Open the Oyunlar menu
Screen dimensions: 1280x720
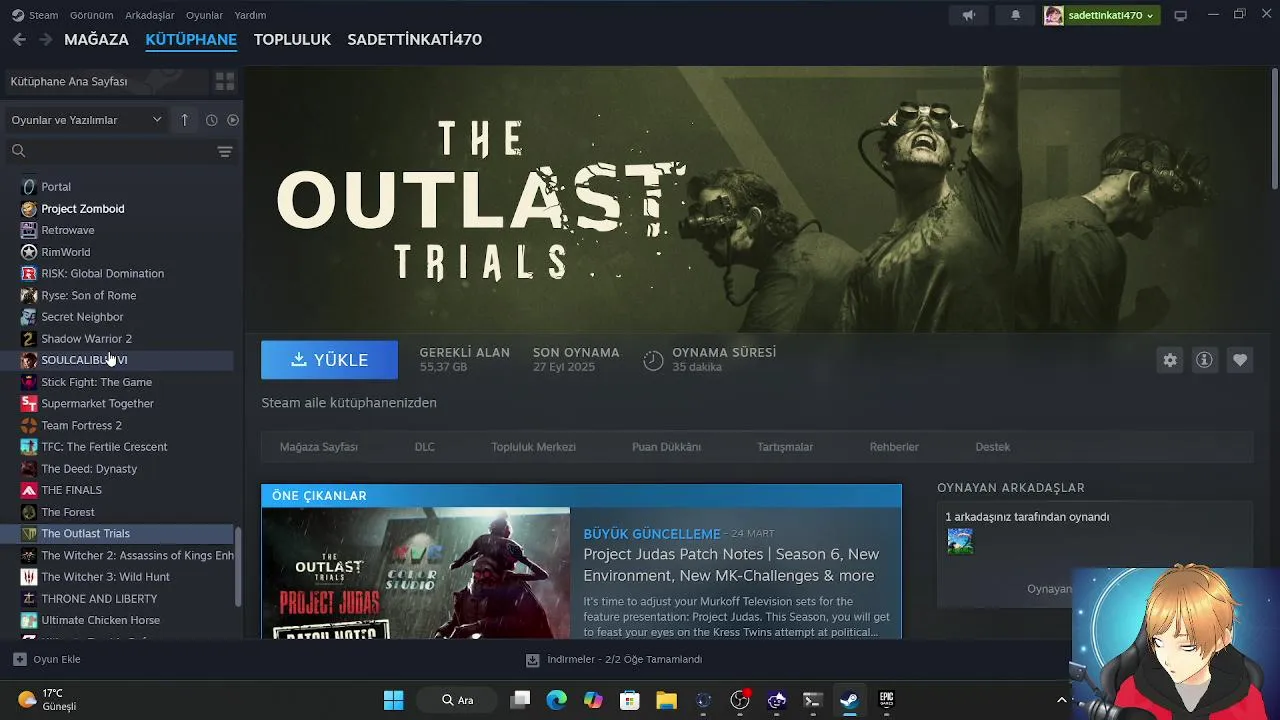(x=204, y=15)
